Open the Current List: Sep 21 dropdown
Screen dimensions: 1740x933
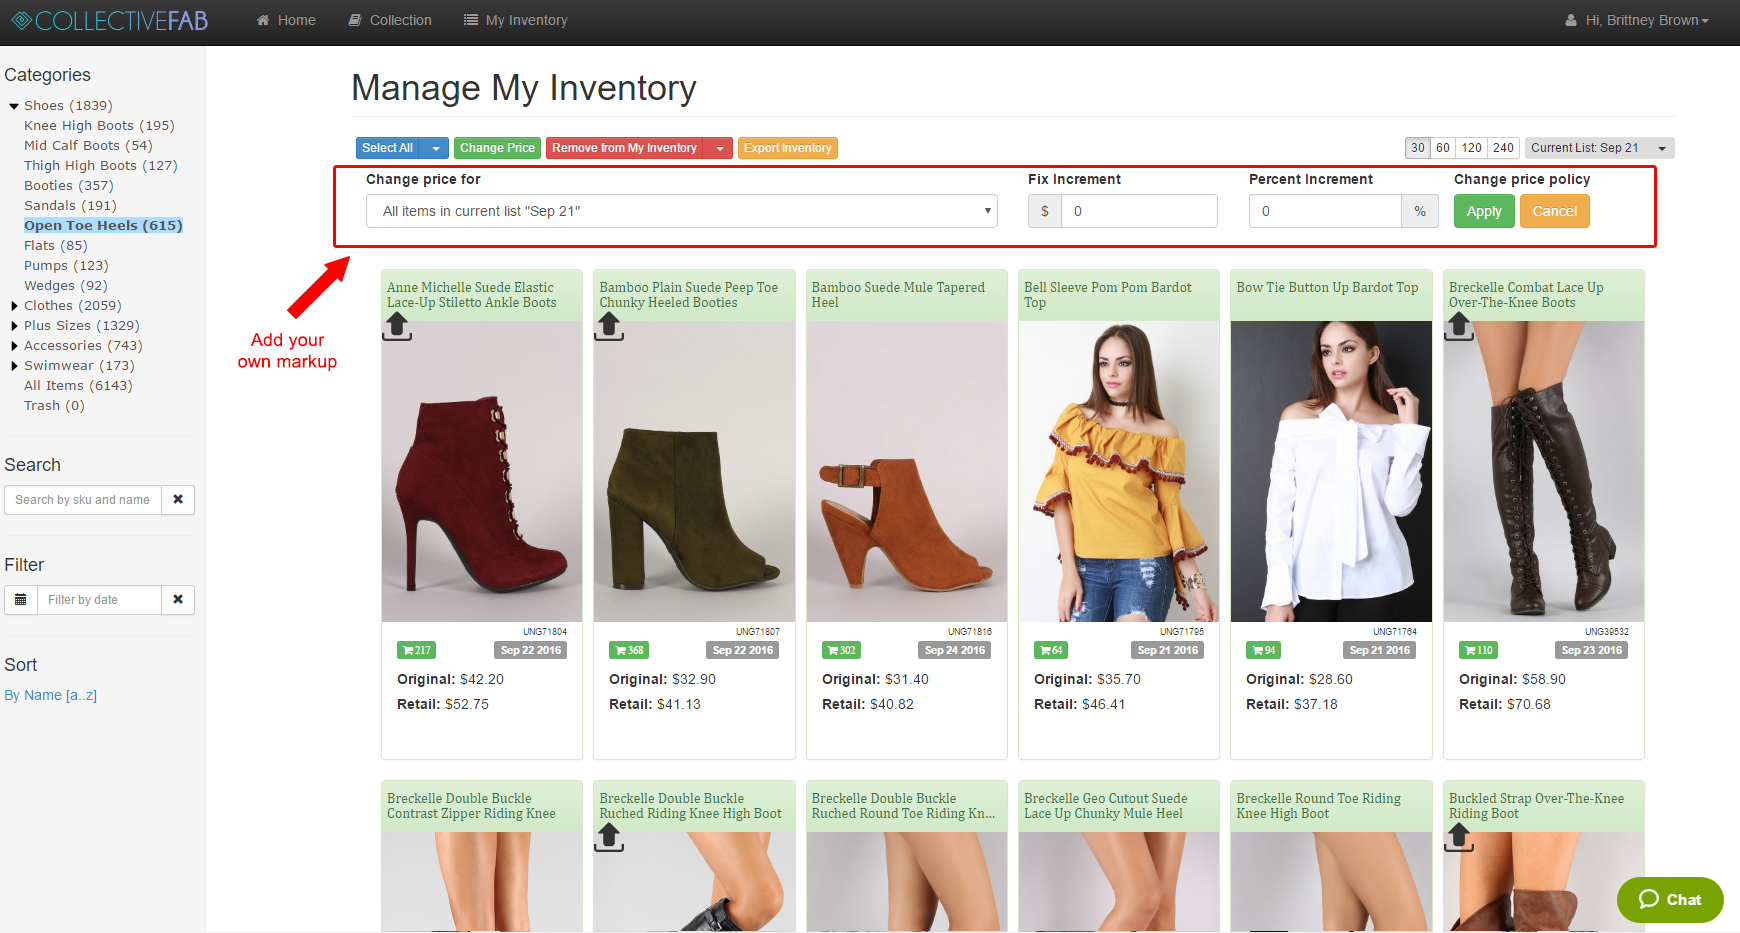(x=1599, y=148)
